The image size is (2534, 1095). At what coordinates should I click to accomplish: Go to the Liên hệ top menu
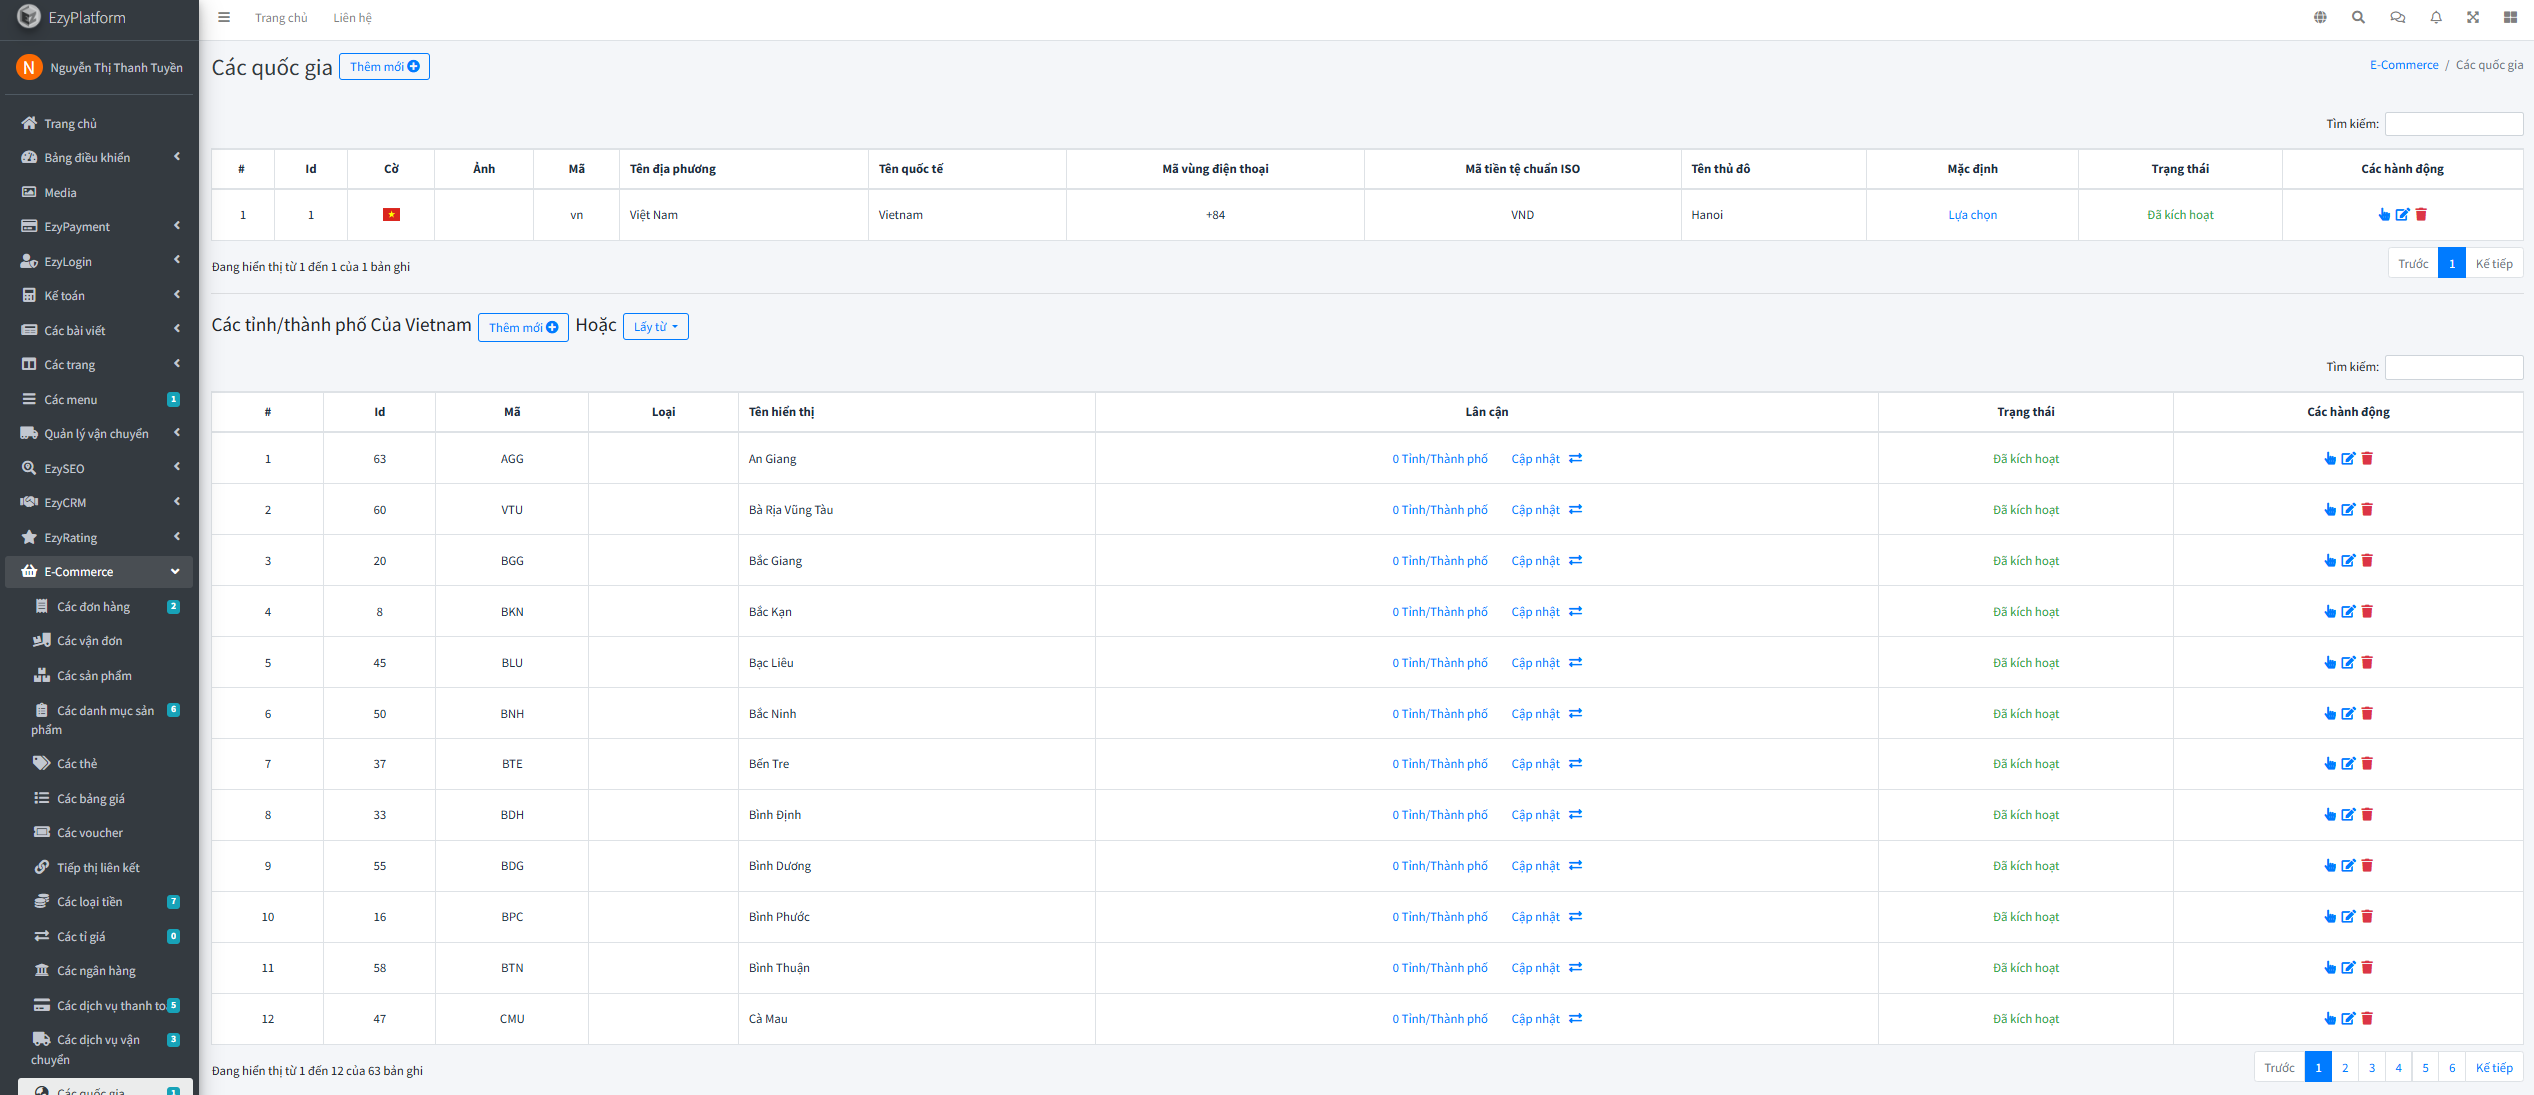[352, 18]
